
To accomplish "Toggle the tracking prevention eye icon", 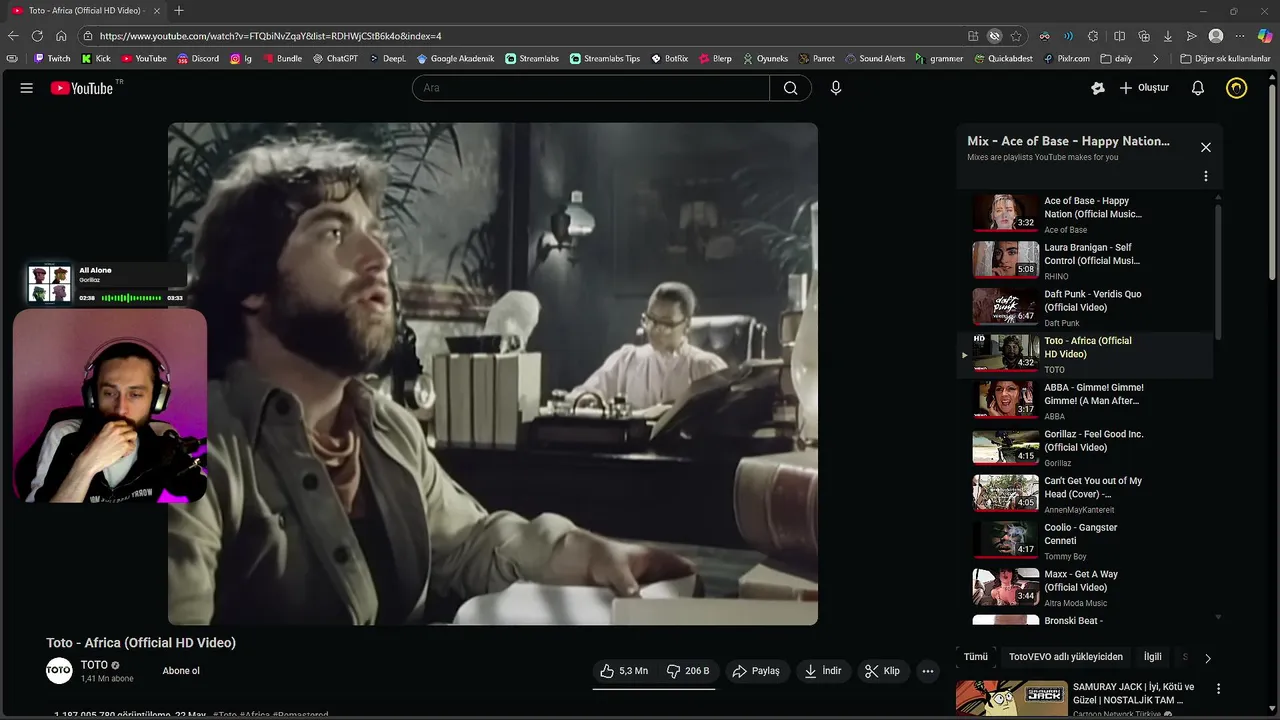I will [994, 36].
